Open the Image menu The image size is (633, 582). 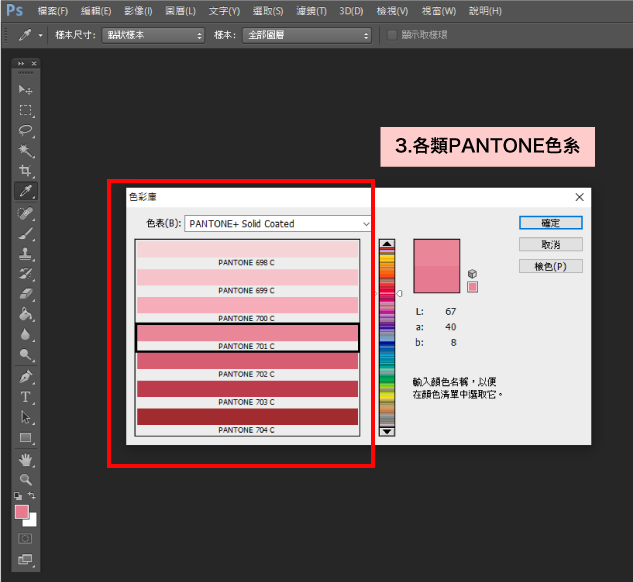[138, 11]
